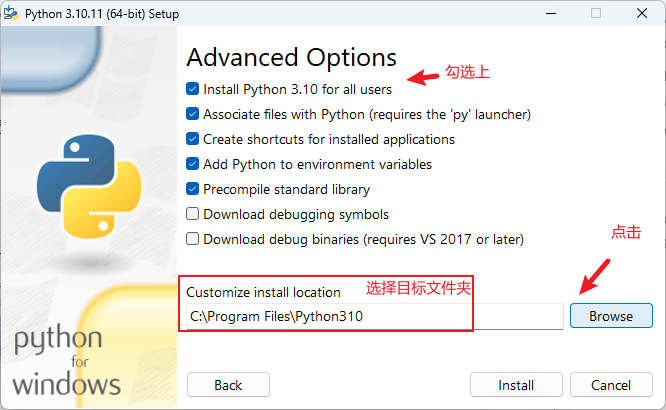The width and height of the screenshot is (666, 410).
Task: Enable Download debugging symbols checkbox
Action: [193, 214]
